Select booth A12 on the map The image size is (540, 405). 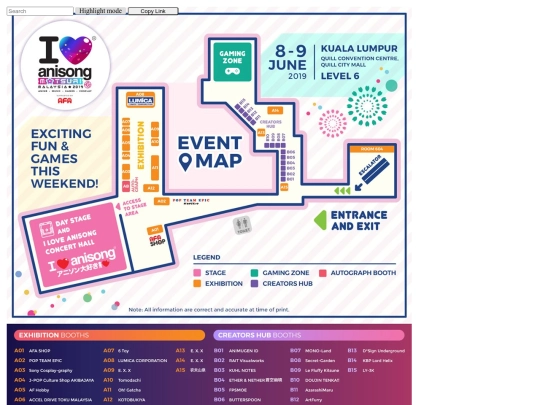coord(151,188)
